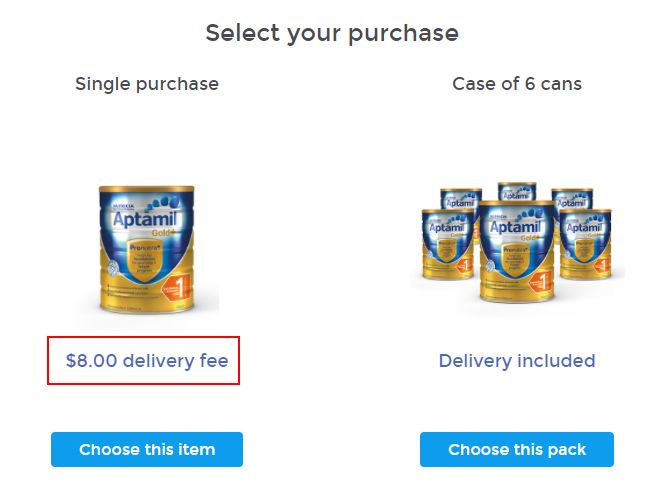Click the rear right can in the case
668x489 pixels.
click(573, 198)
